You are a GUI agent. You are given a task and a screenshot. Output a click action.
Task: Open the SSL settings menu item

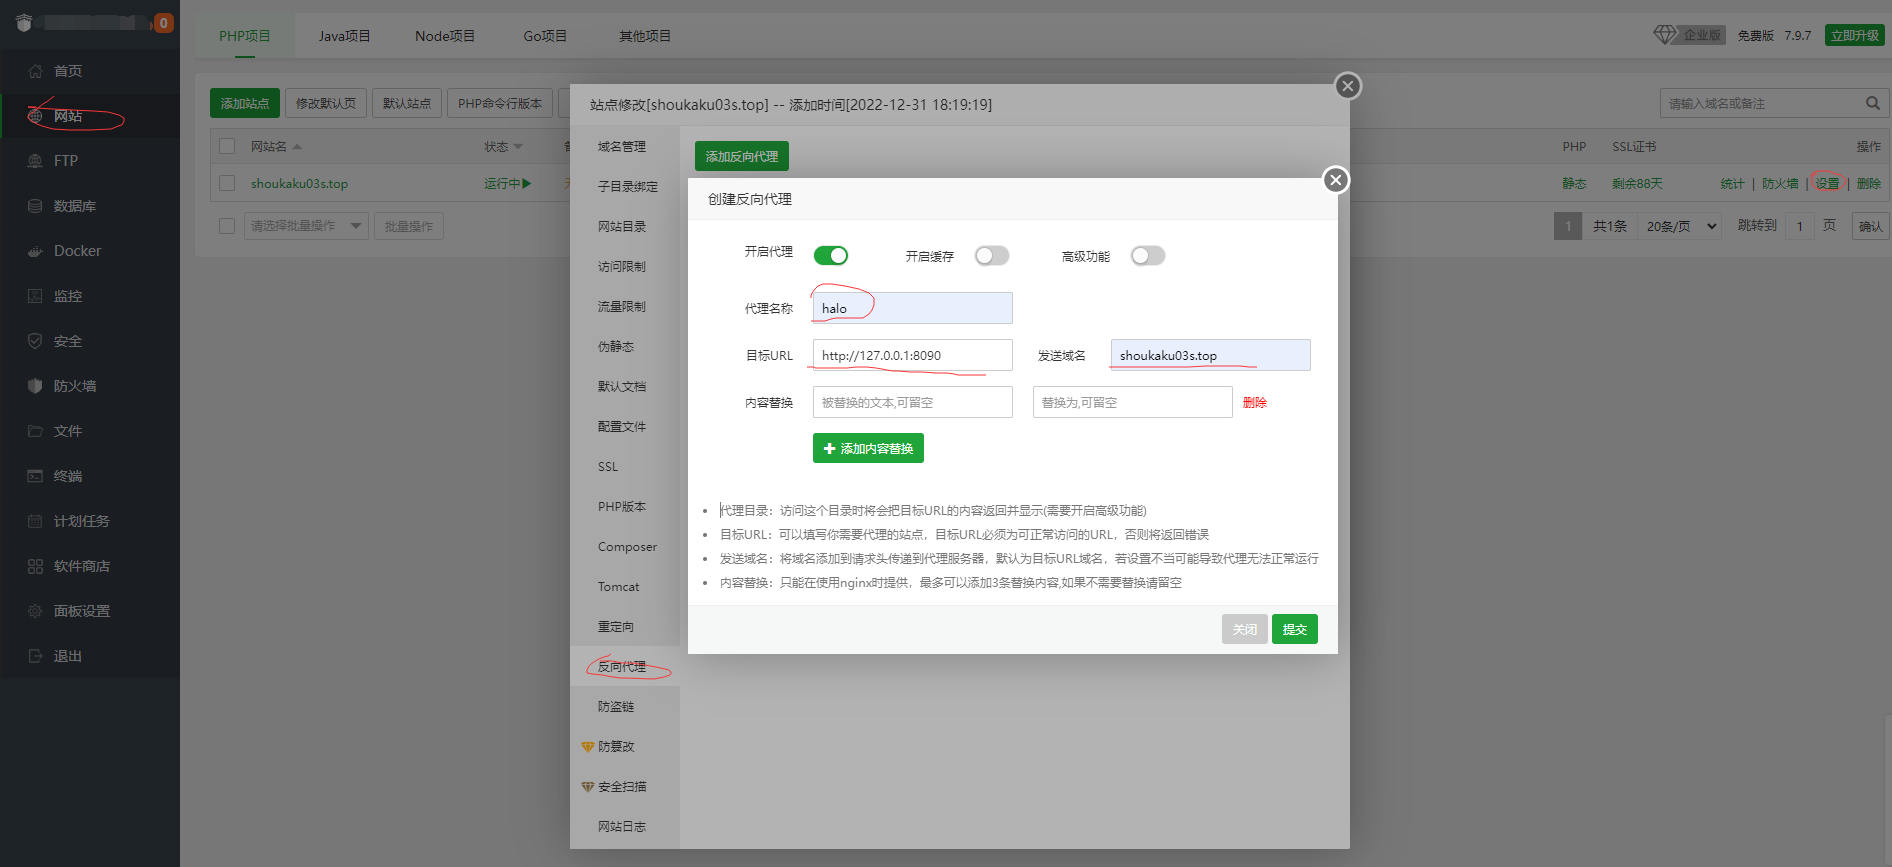[x=608, y=467]
